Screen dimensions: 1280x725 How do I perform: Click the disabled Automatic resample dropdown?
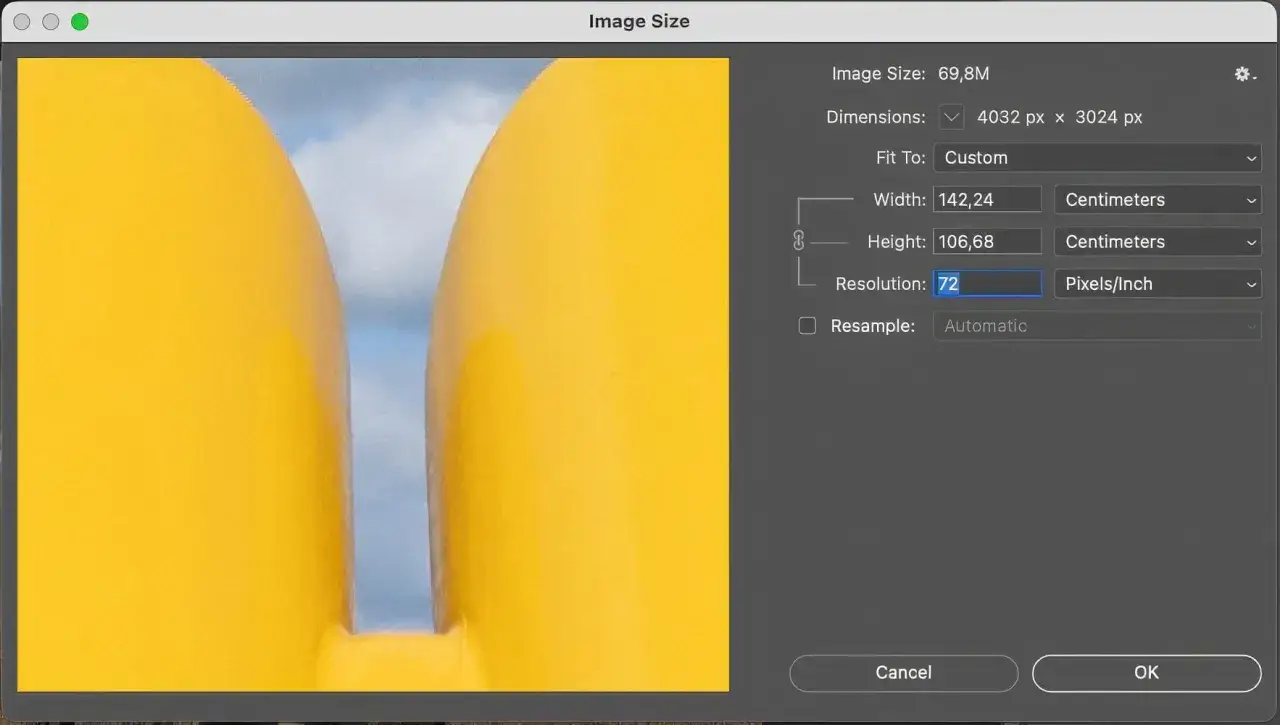[1097, 326]
